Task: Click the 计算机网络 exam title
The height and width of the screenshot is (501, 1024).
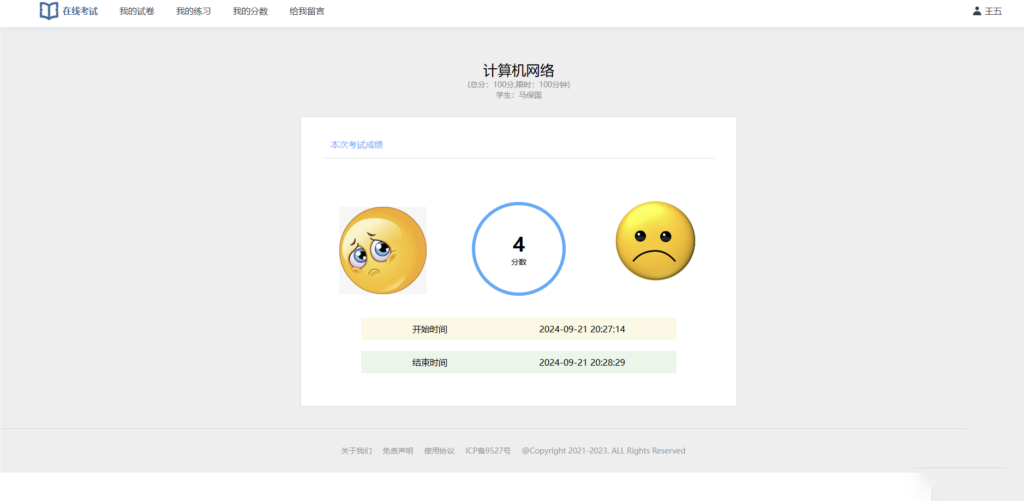Action: [x=518, y=70]
